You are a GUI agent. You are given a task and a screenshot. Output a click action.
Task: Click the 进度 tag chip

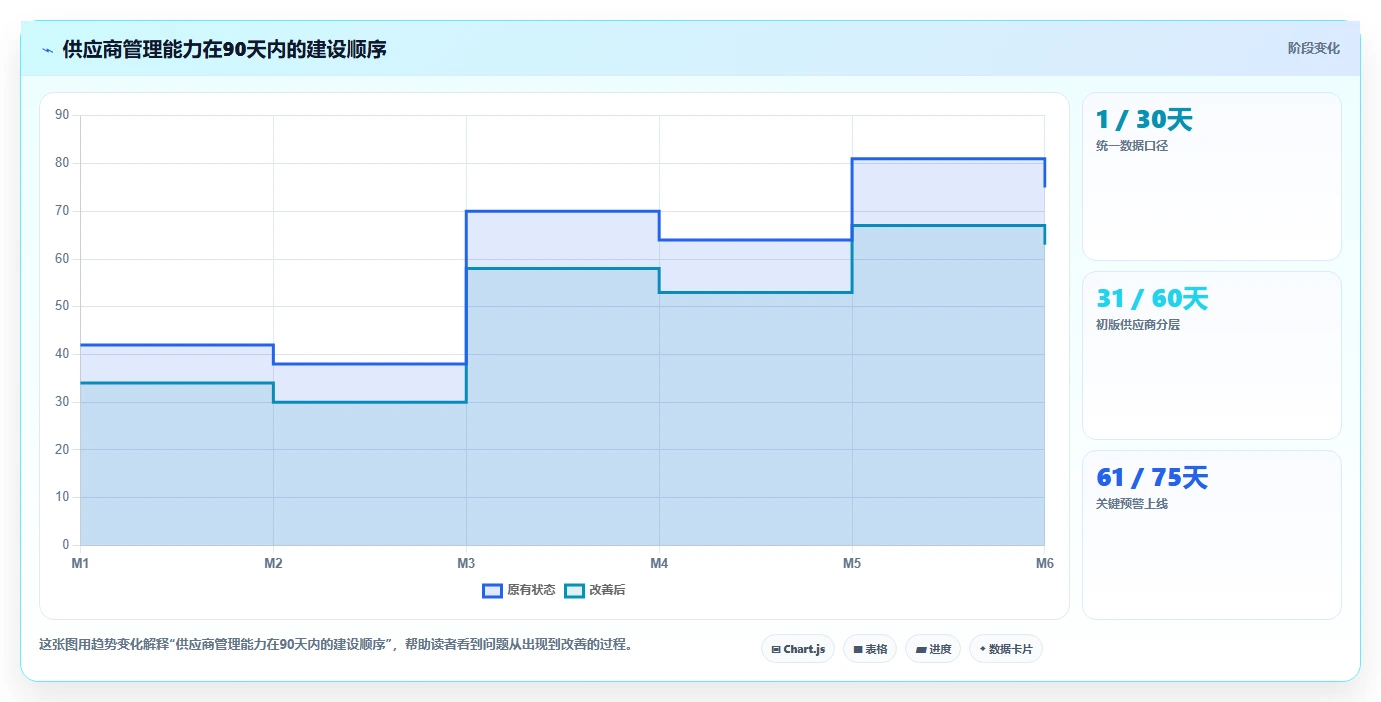[933, 649]
